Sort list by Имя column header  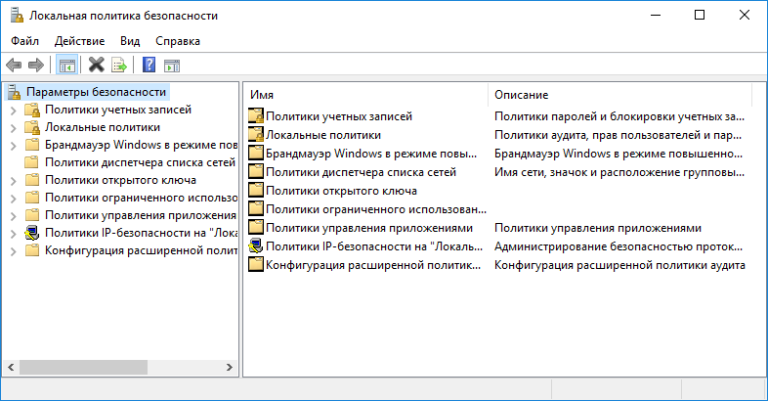pyautogui.click(x=365, y=94)
